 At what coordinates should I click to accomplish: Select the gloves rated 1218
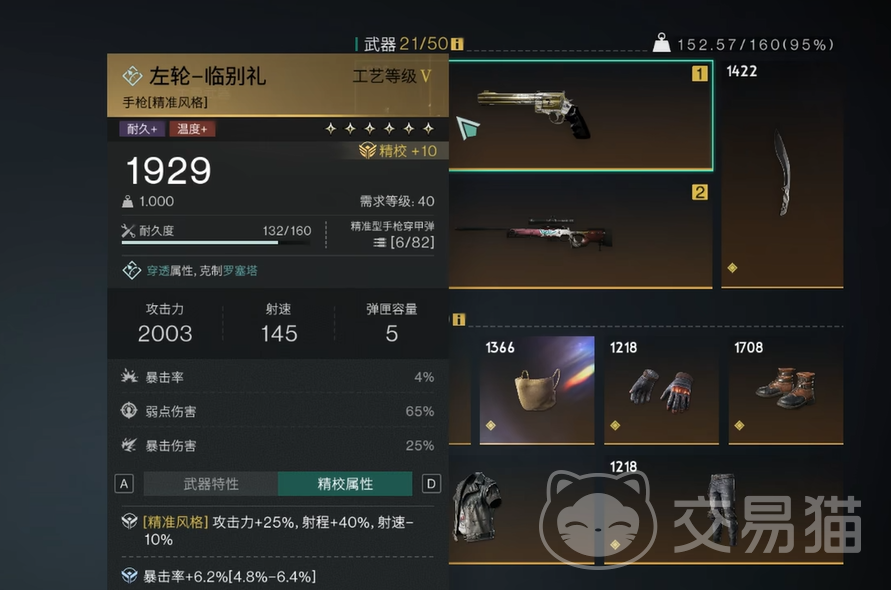(661, 390)
